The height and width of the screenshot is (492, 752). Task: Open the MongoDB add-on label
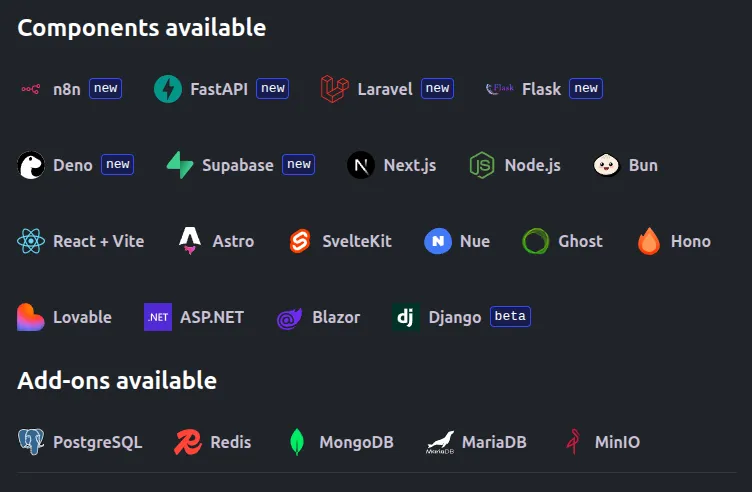[x=356, y=442]
